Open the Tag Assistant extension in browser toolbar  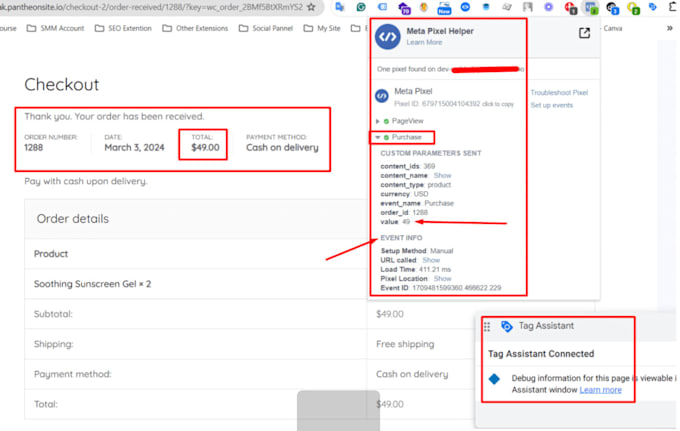point(653,7)
